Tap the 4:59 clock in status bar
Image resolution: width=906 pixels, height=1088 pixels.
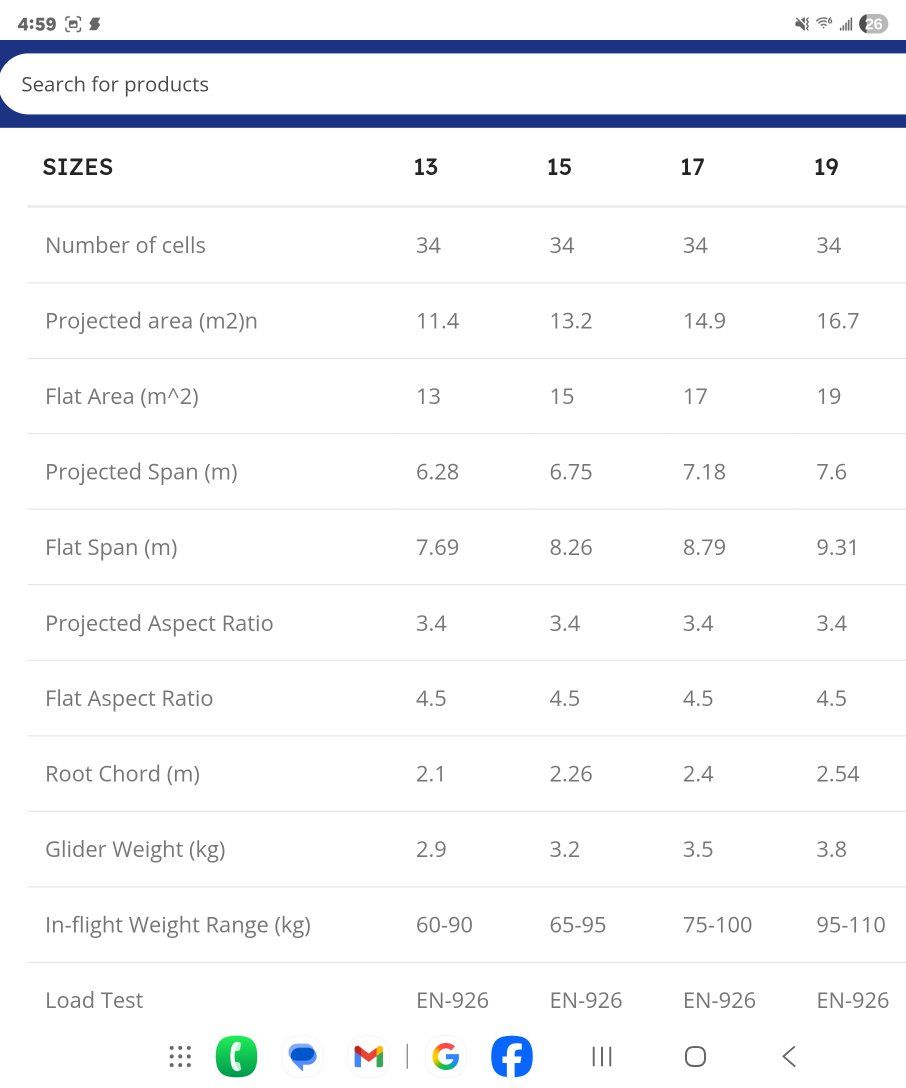click(x=37, y=24)
